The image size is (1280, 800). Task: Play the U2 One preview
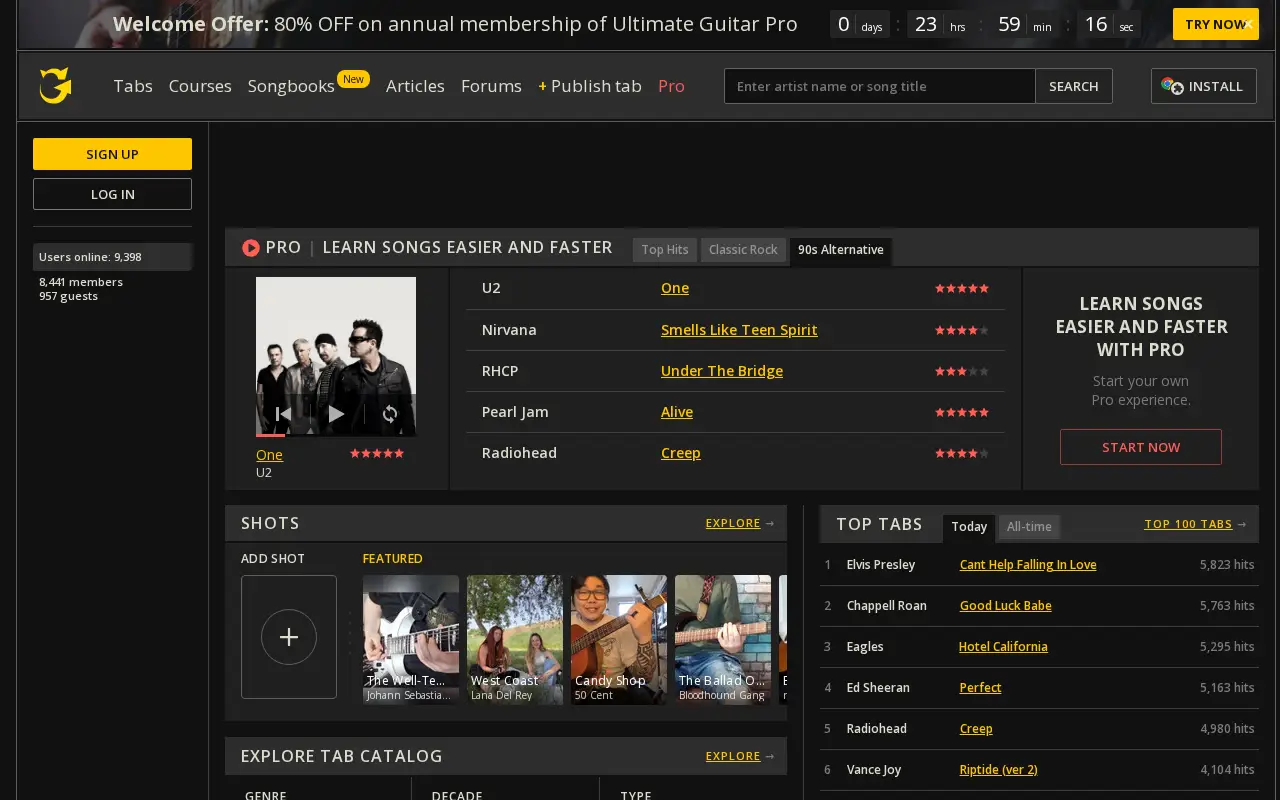pyautogui.click(x=336, y=413)
